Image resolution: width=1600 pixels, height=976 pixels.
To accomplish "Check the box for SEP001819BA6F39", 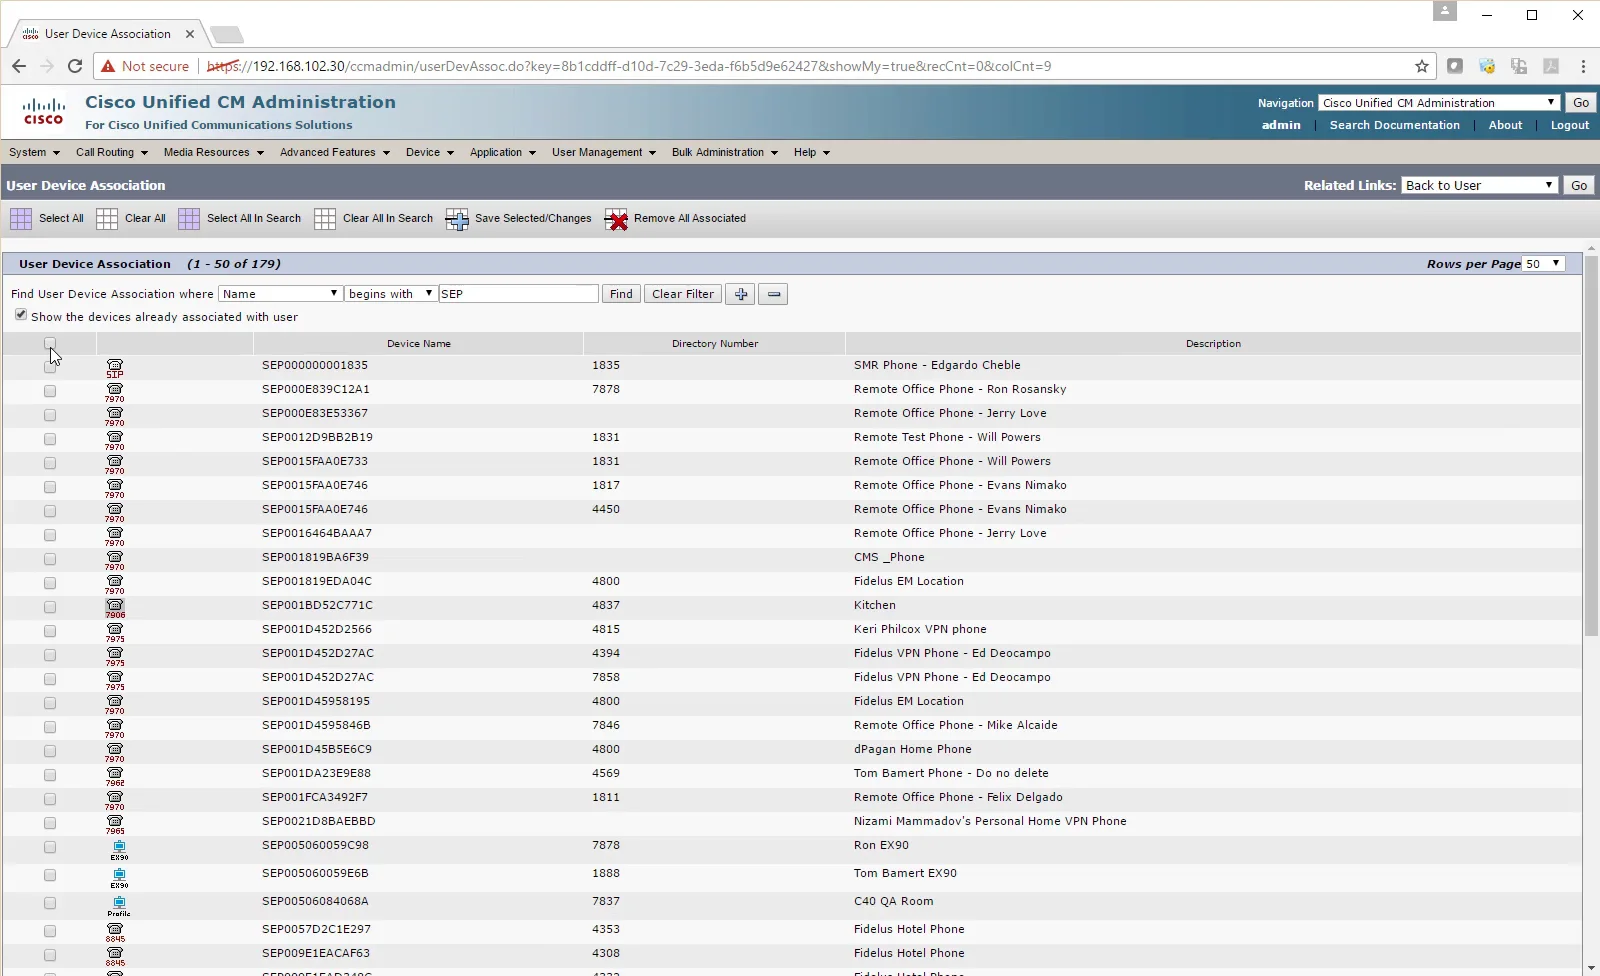I will [x=50, y=559].
